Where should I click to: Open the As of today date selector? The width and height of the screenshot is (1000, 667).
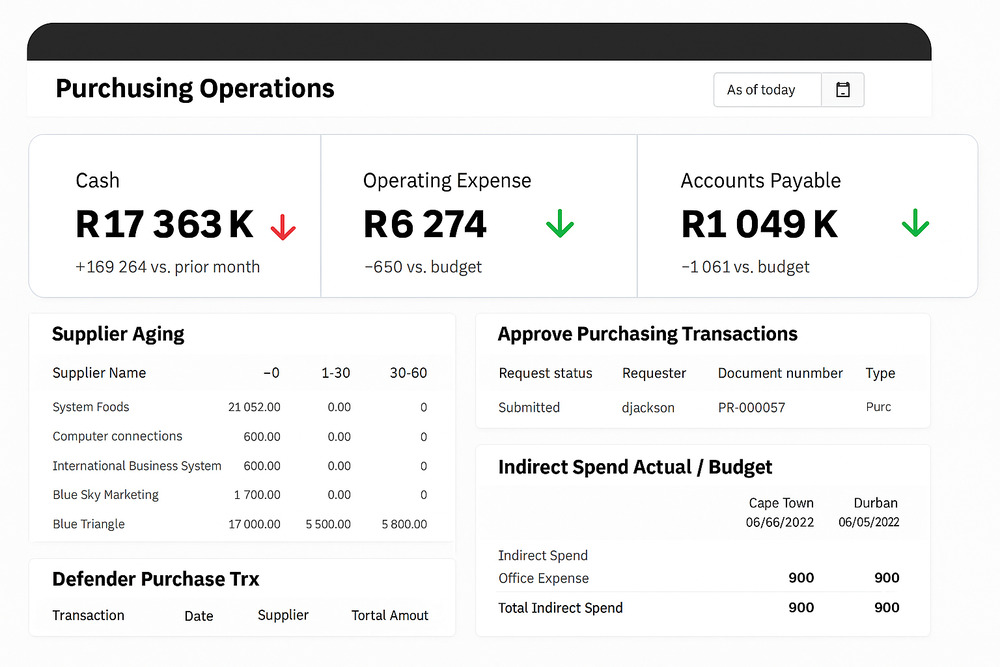pyautogui.click(x=766, y=89)
